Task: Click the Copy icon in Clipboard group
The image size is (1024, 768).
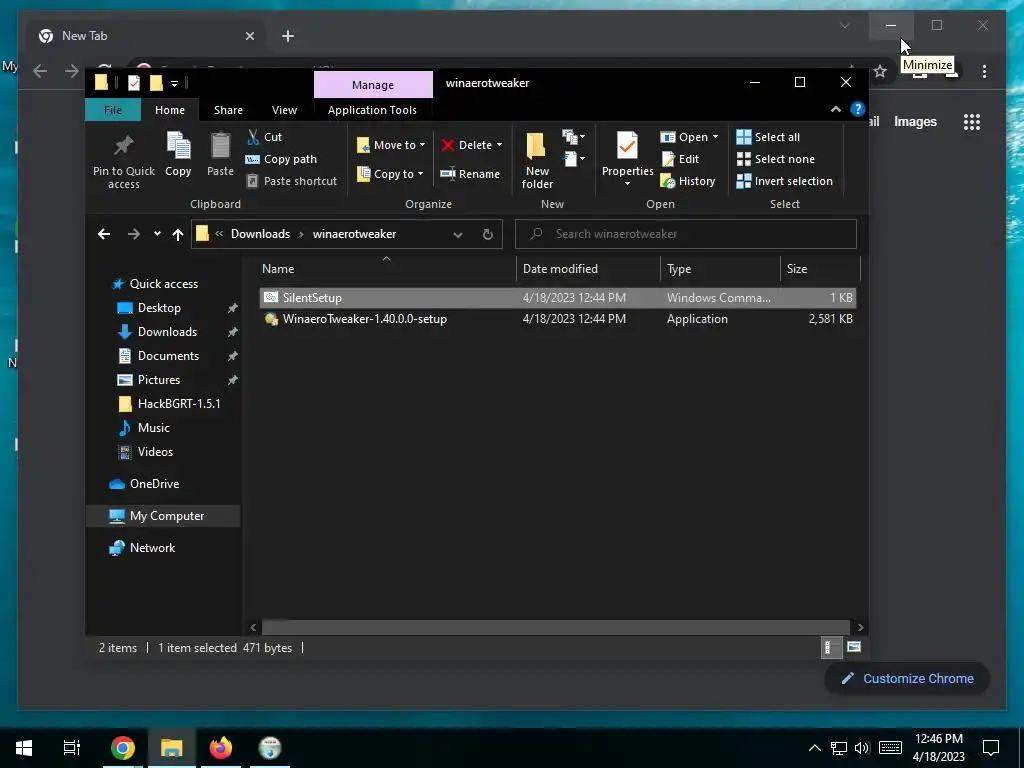Action: tap(178, 146)
